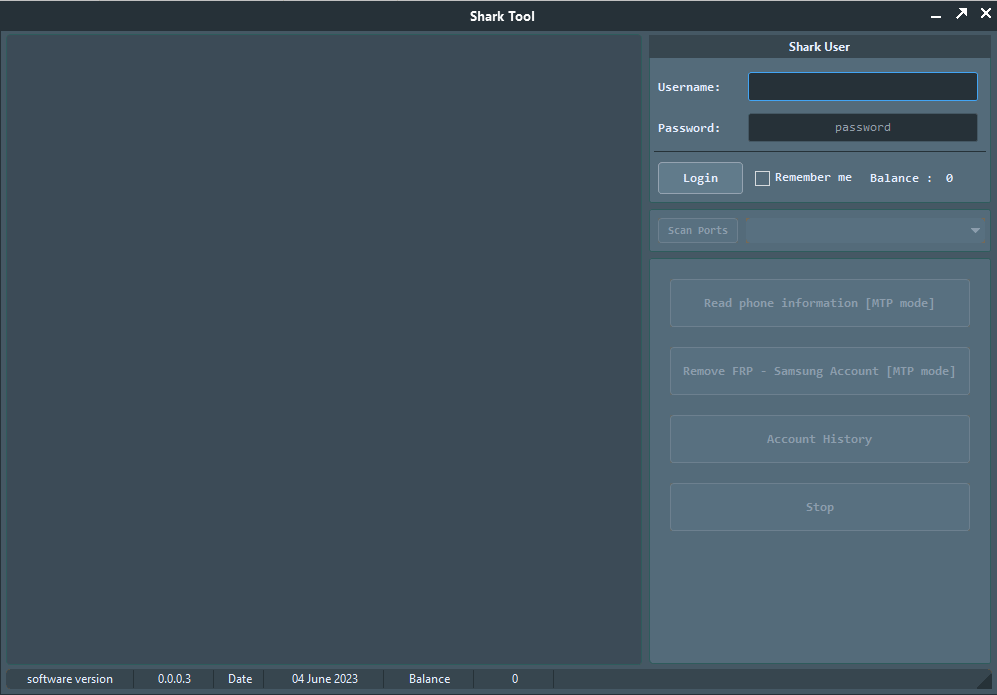Select Read phone information [MTP mode]

[819, 302]
